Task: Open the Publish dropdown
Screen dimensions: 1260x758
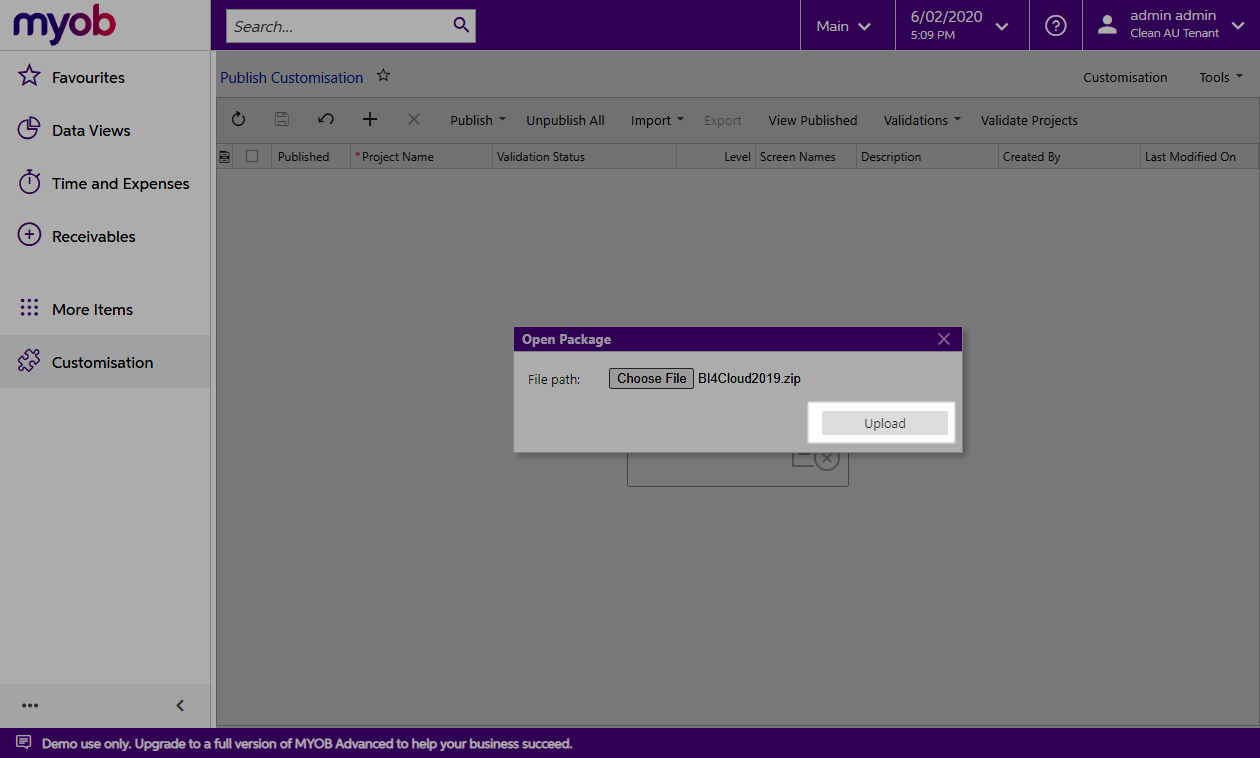Action: [x=478, y=120]
